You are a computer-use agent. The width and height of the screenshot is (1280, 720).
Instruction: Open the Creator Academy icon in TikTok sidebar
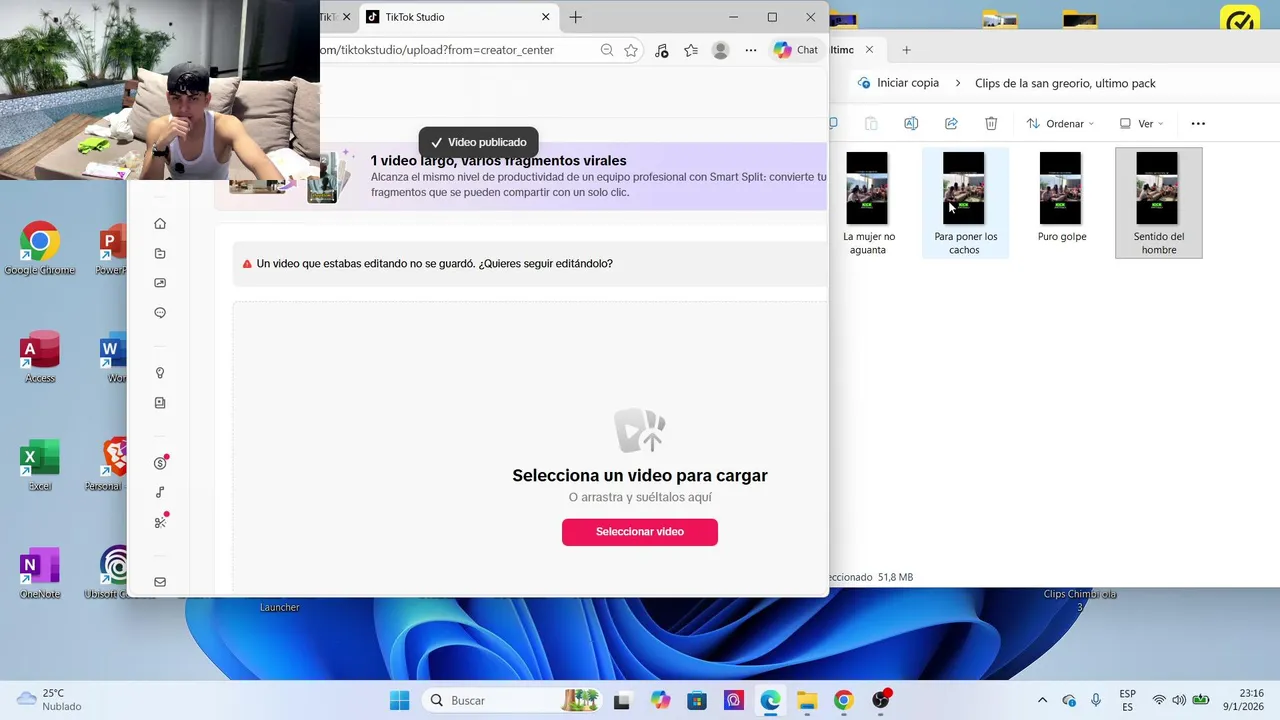(x=160, y=403)
